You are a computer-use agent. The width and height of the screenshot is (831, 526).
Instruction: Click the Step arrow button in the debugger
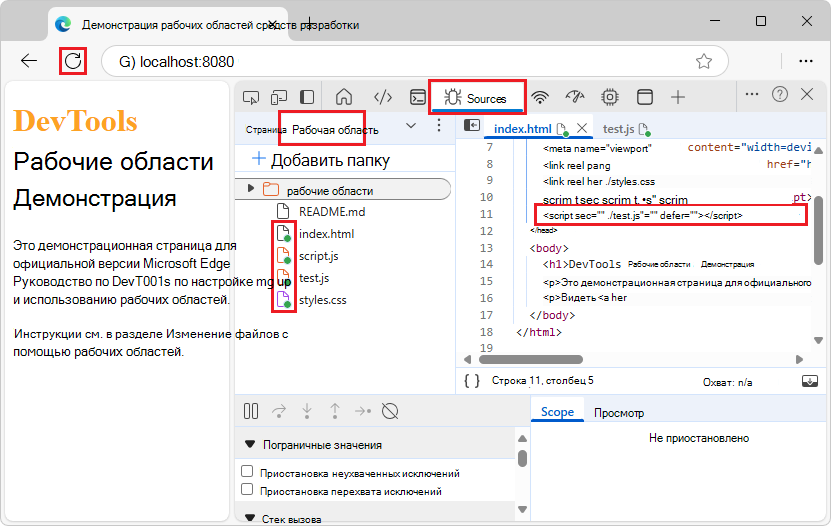(363, 411)
